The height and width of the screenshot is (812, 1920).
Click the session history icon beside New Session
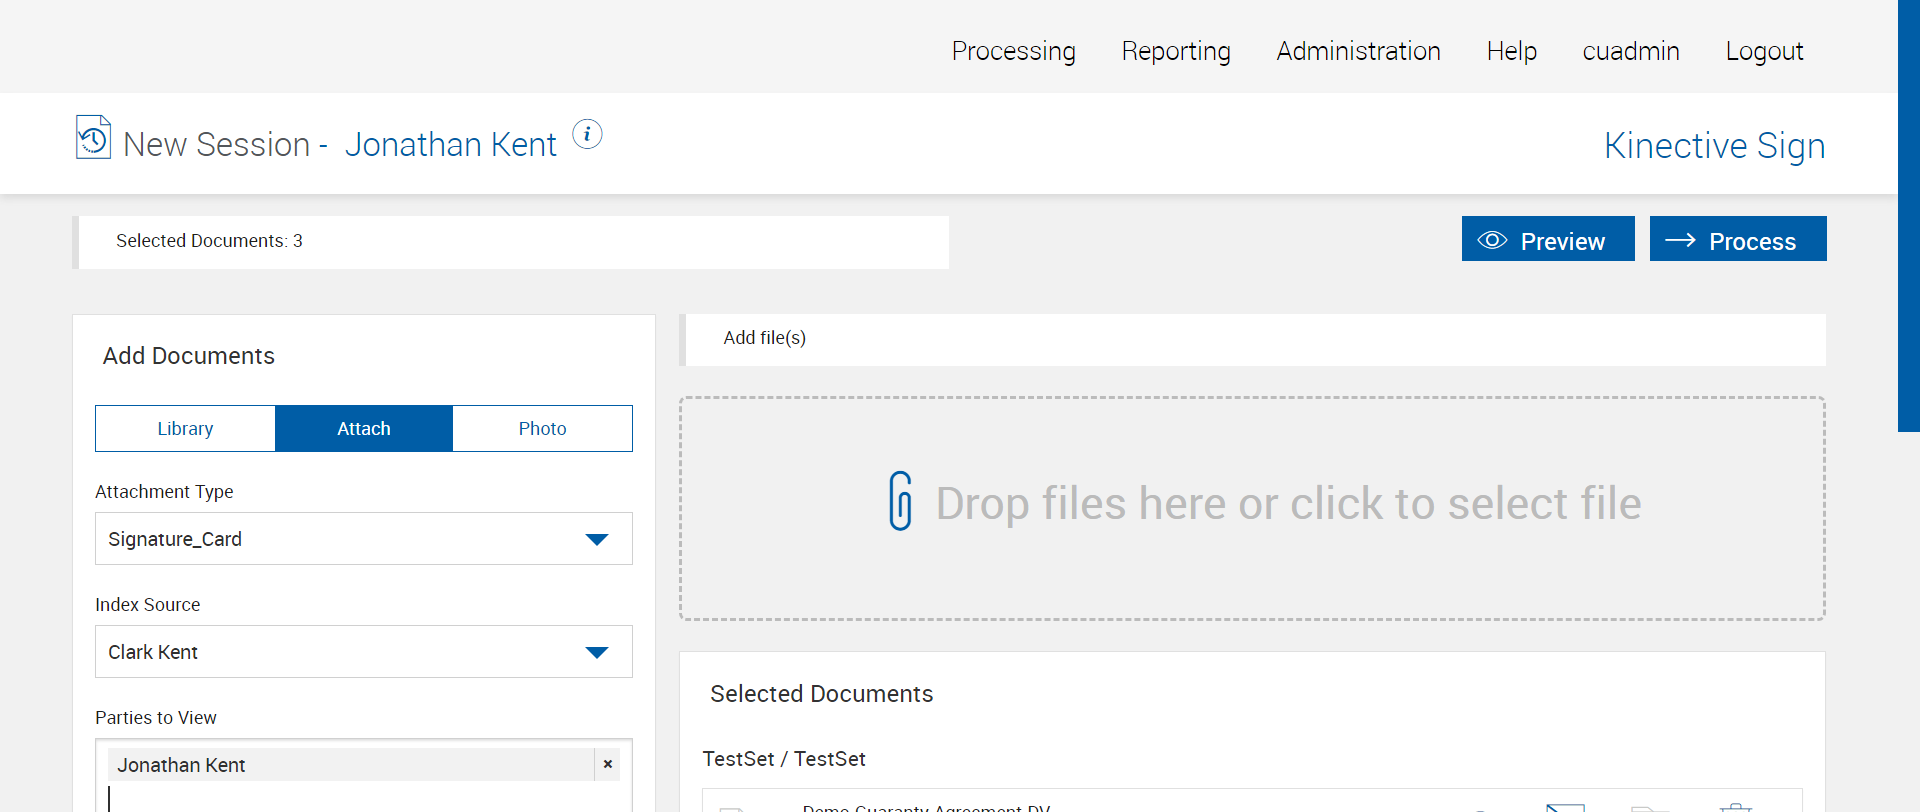coord(93,138)
